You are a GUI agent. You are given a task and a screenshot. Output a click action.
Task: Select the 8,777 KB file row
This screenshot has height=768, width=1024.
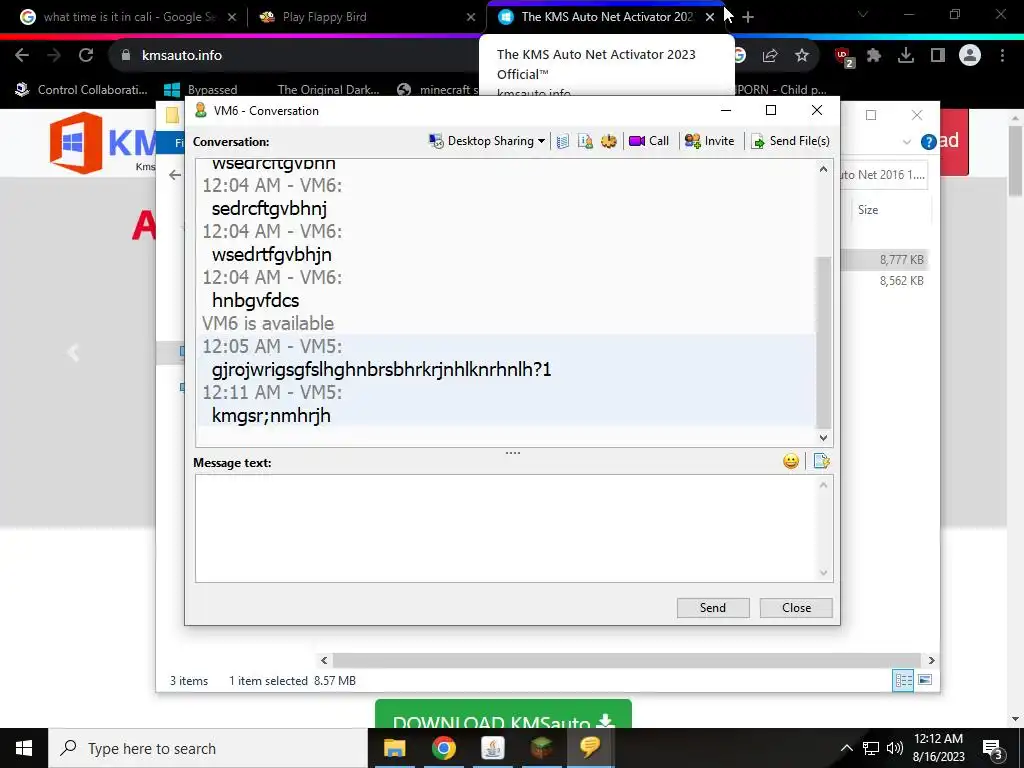tap(885, 259)
